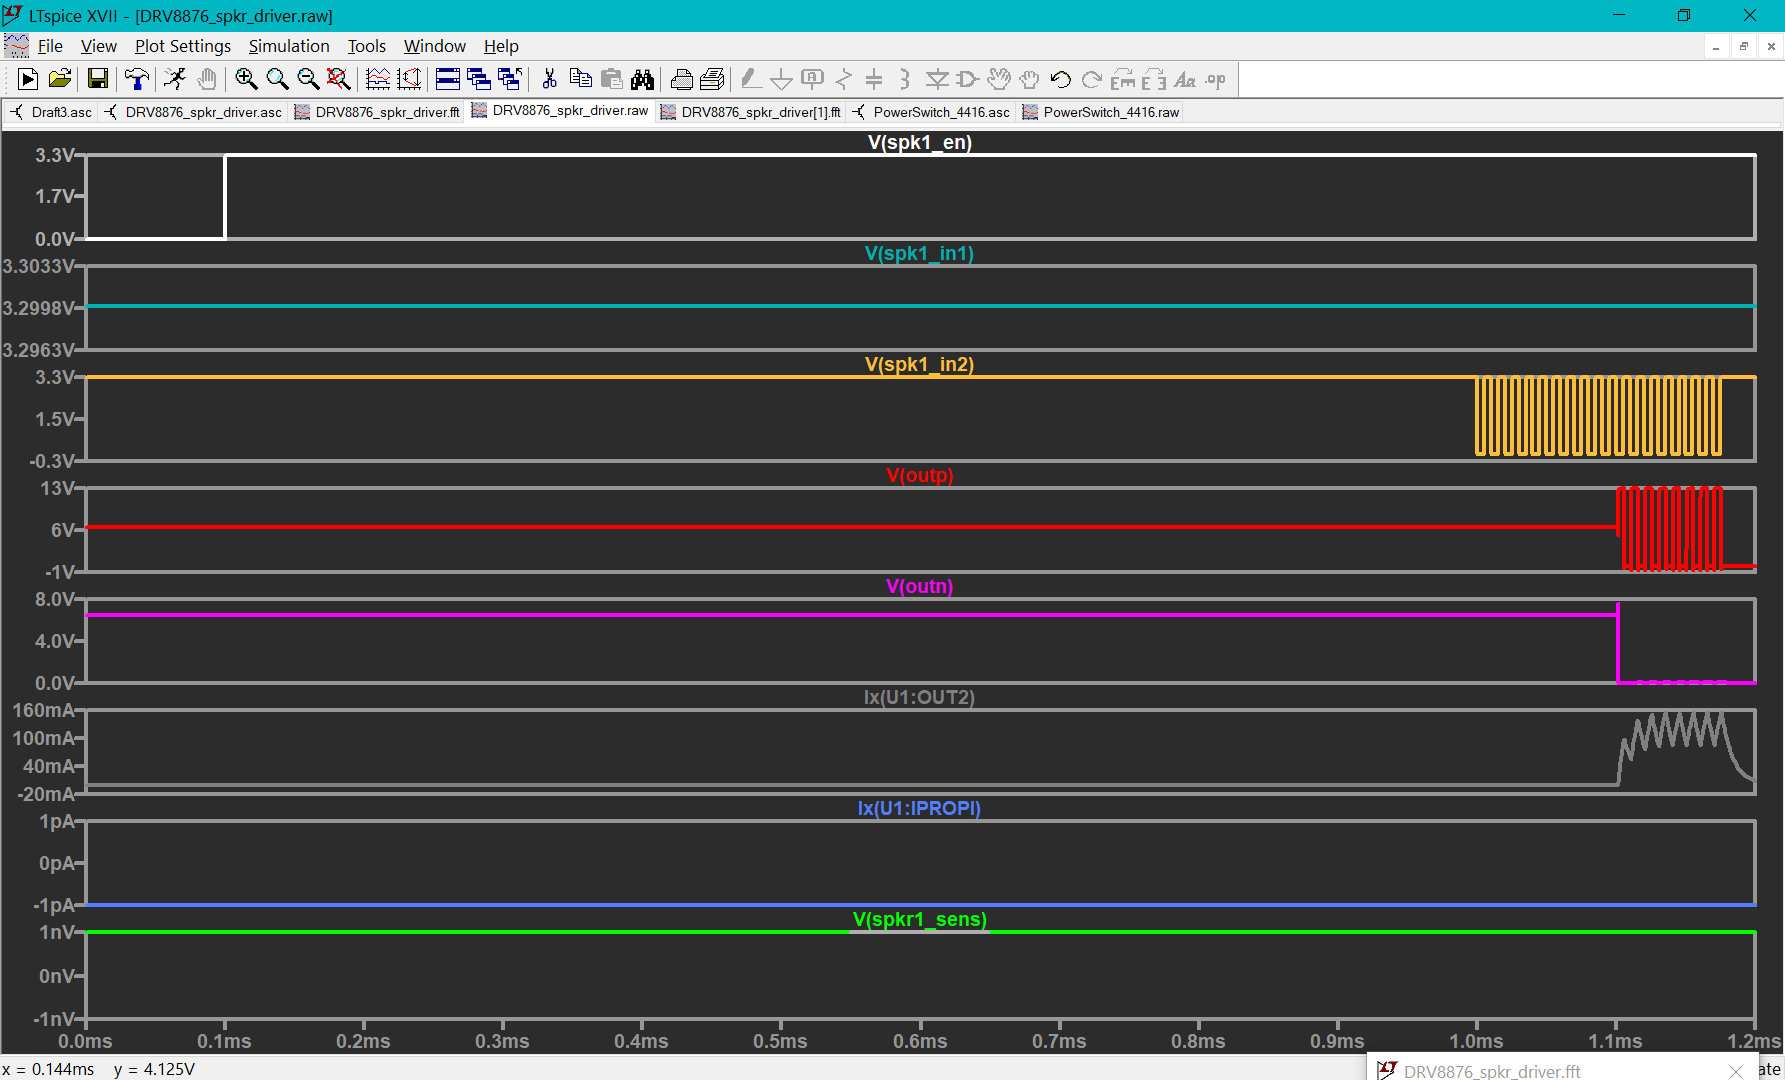
Task: Click the Text Aa toolbar icon
Action: pyautogui.click(x=1185, y=79)
